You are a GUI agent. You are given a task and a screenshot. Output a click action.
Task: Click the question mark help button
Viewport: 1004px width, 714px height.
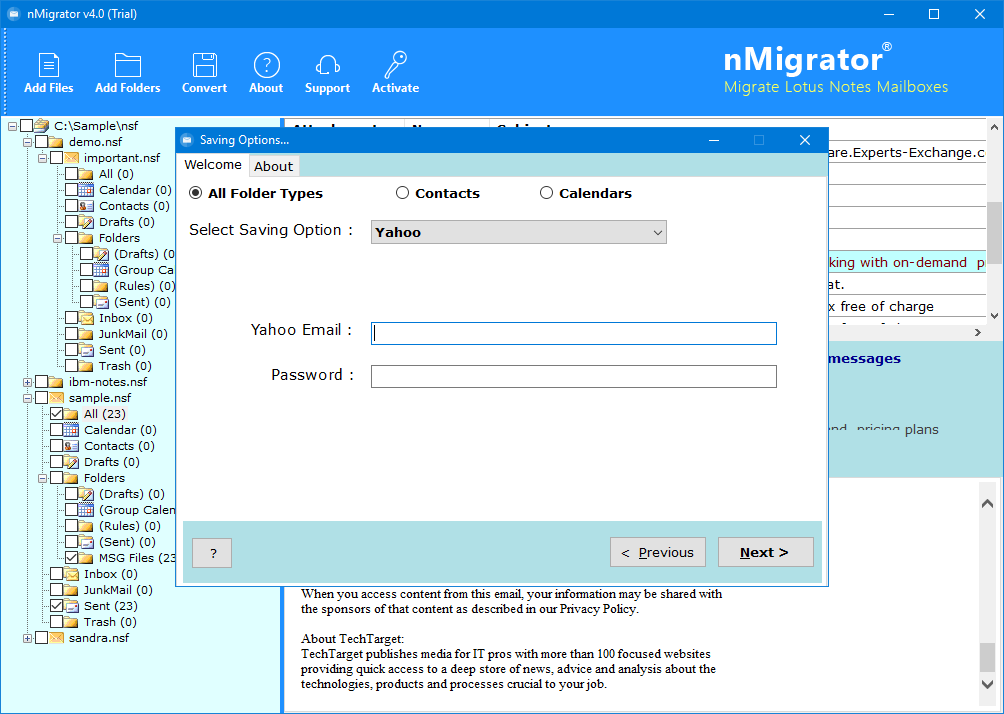212,553
